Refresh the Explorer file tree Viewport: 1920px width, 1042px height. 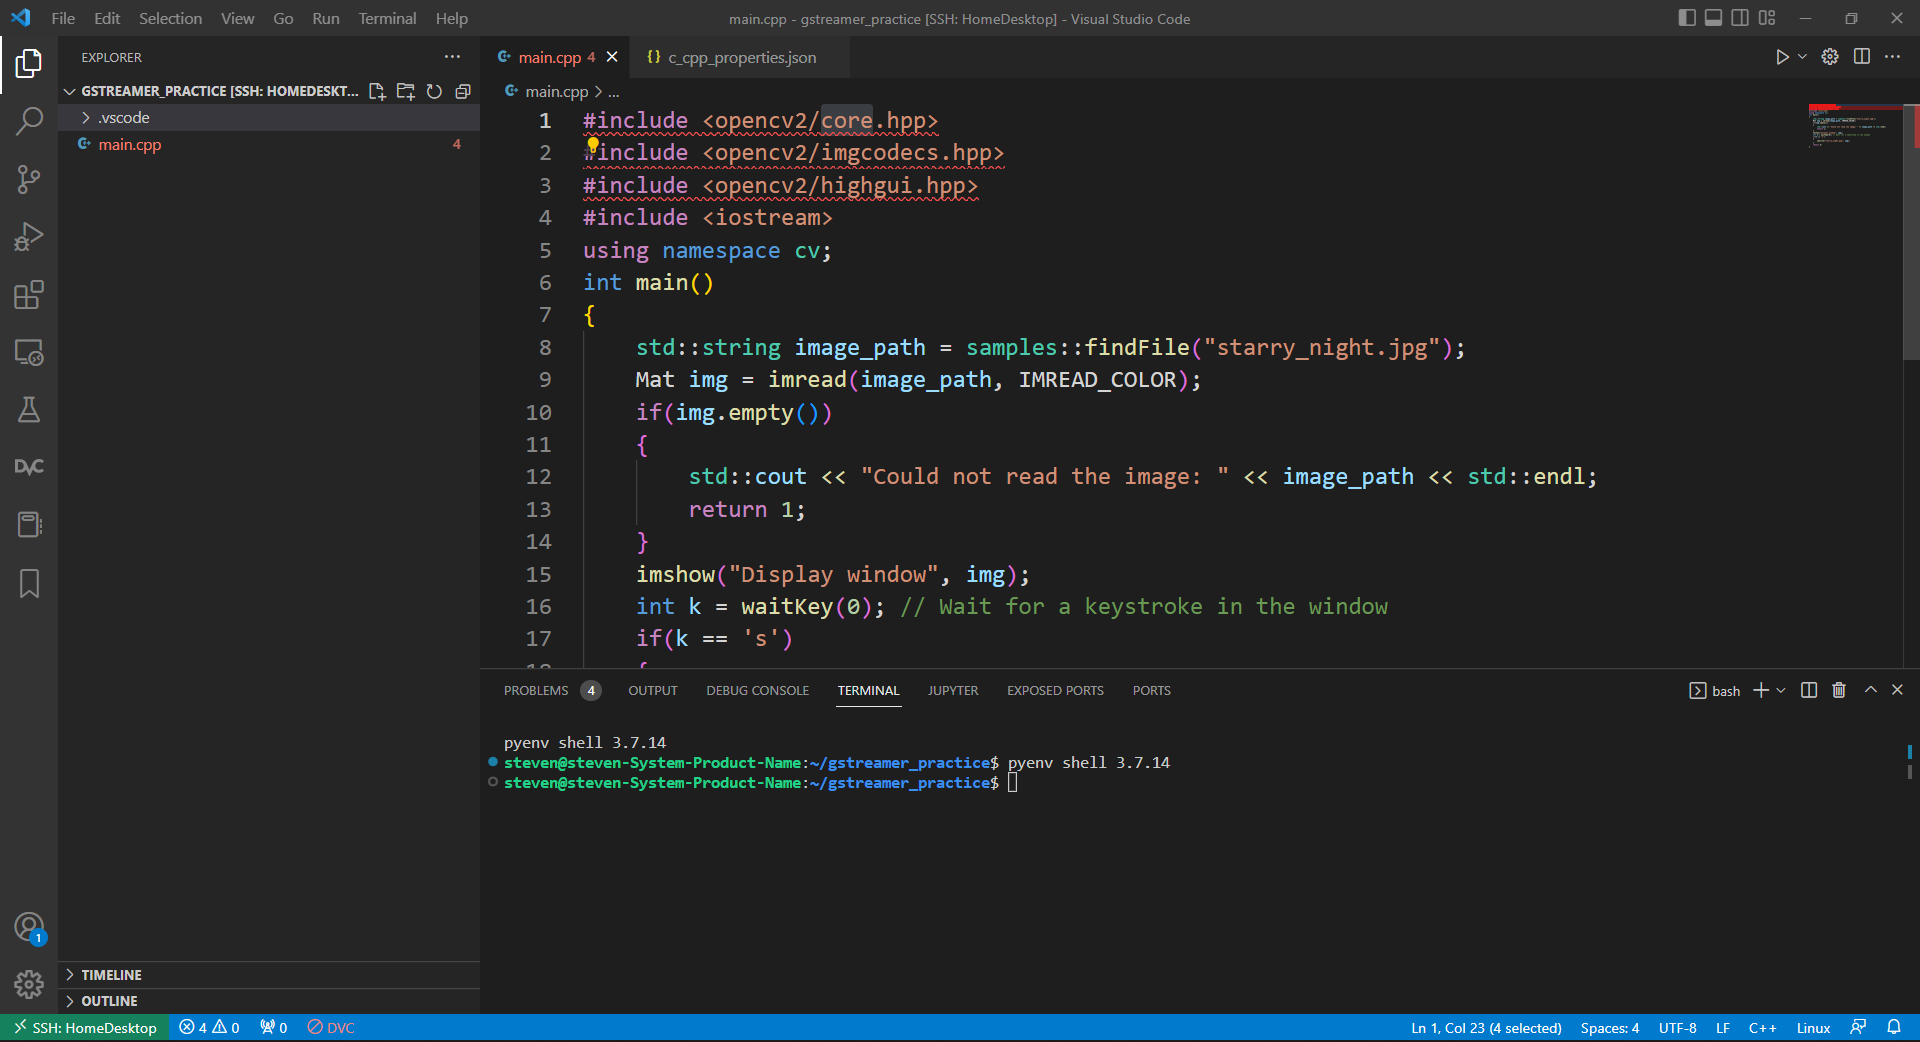click(x=434, y=91)
